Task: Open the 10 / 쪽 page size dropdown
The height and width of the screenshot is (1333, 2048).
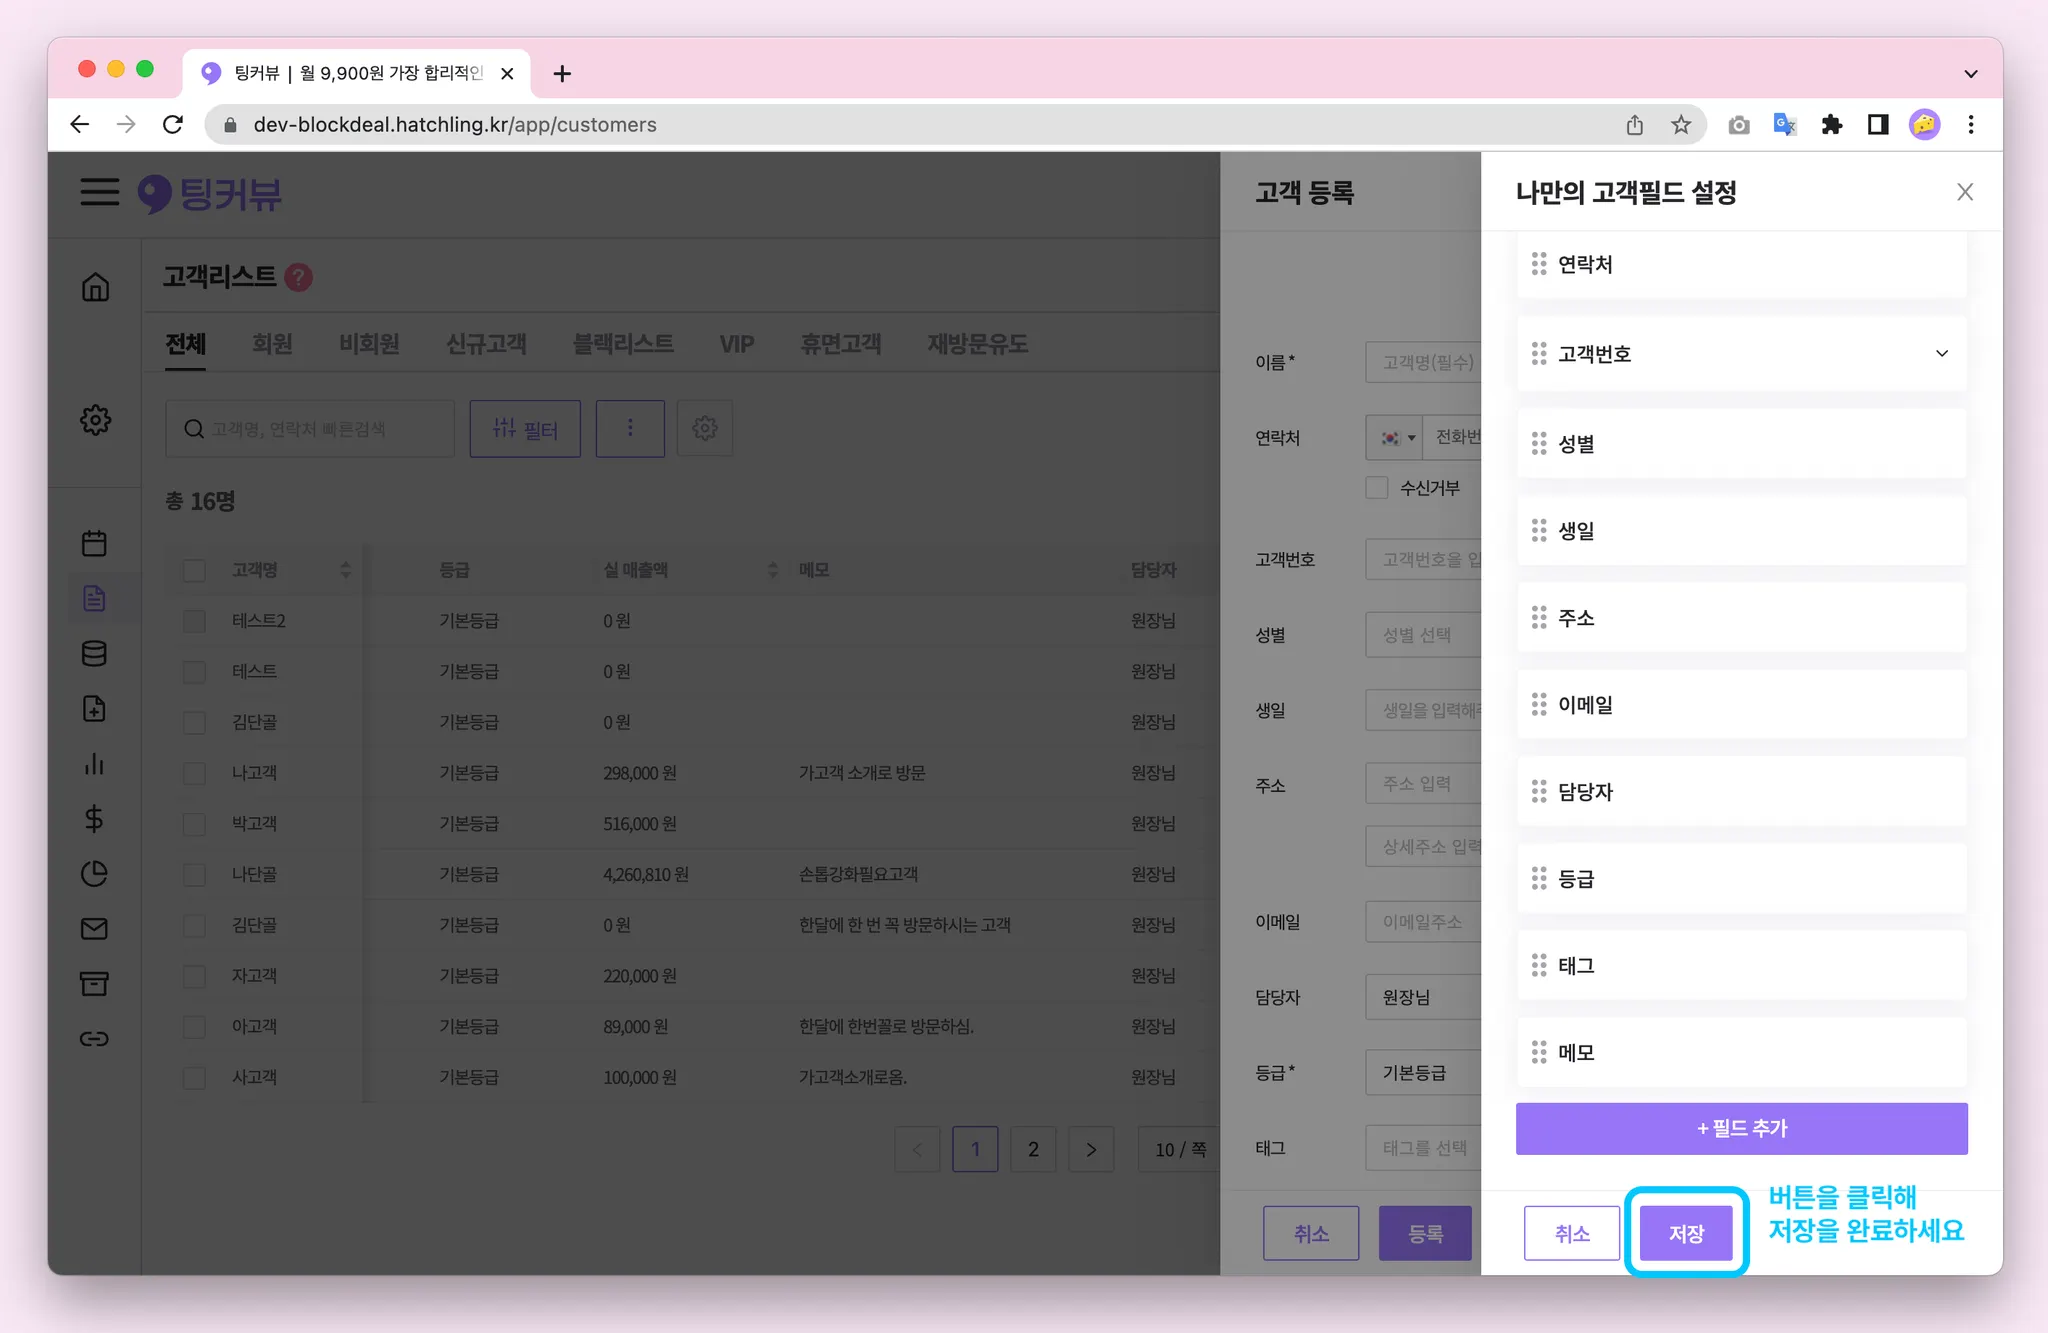Action: point(1180,1149)
